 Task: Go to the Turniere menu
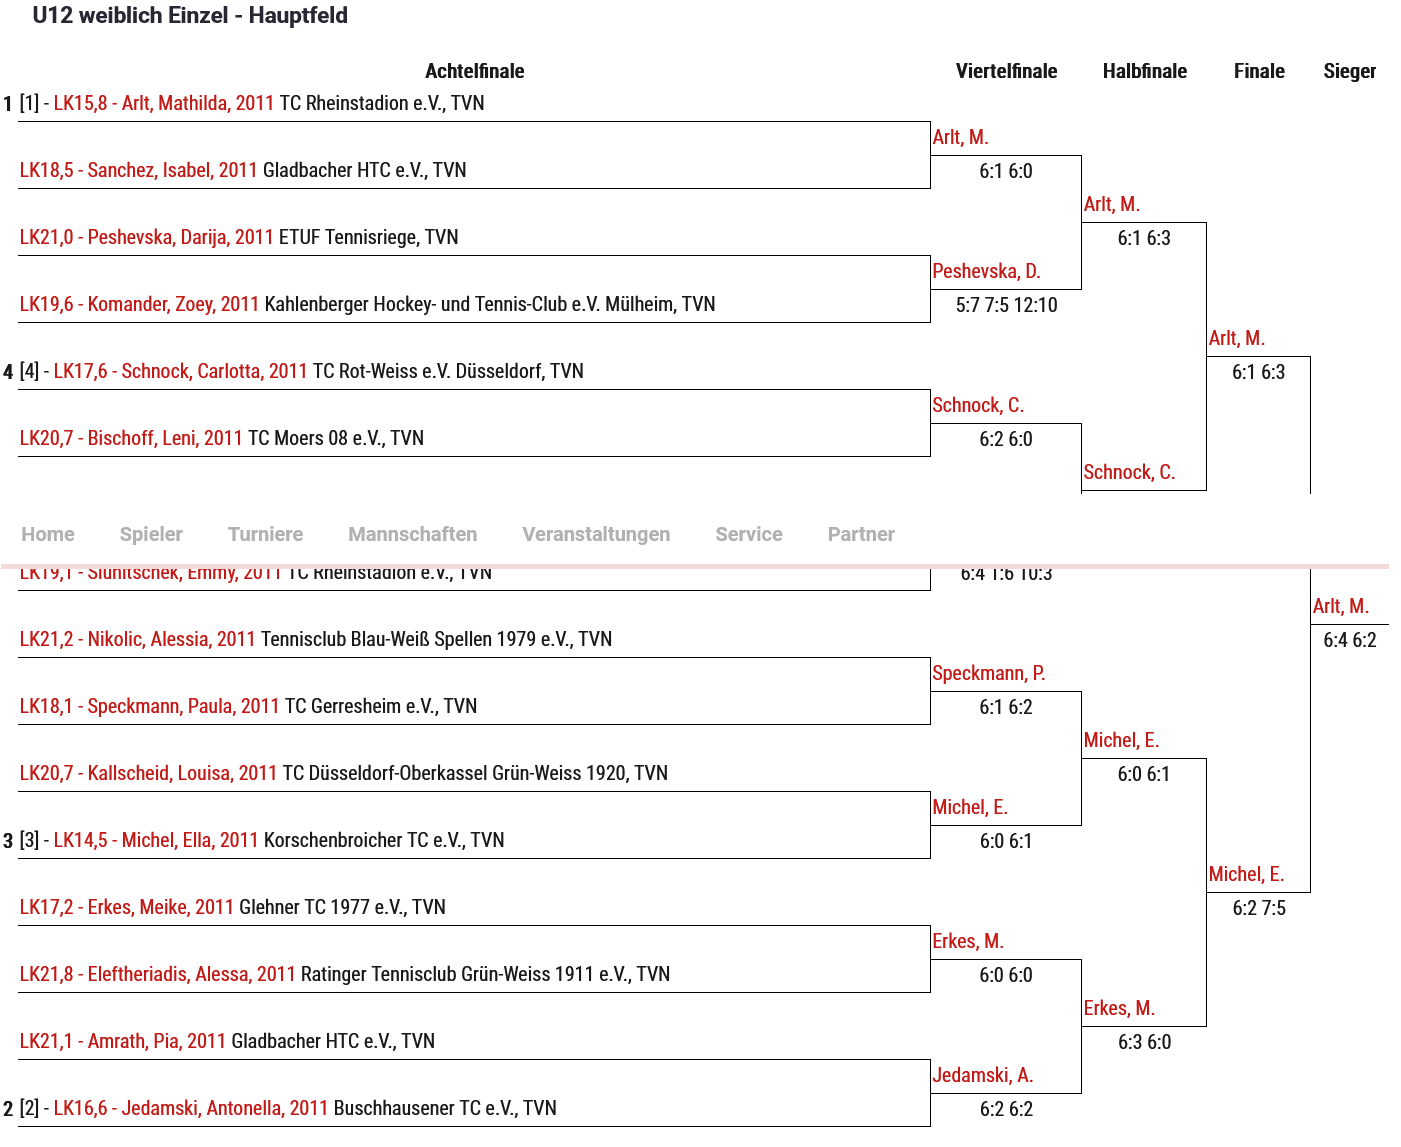click(x=265, y=534)
